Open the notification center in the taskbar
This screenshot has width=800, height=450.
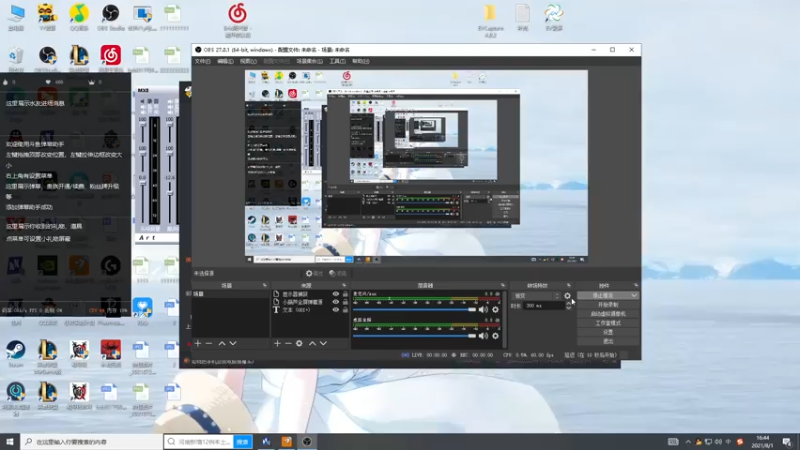click(787, 442)
